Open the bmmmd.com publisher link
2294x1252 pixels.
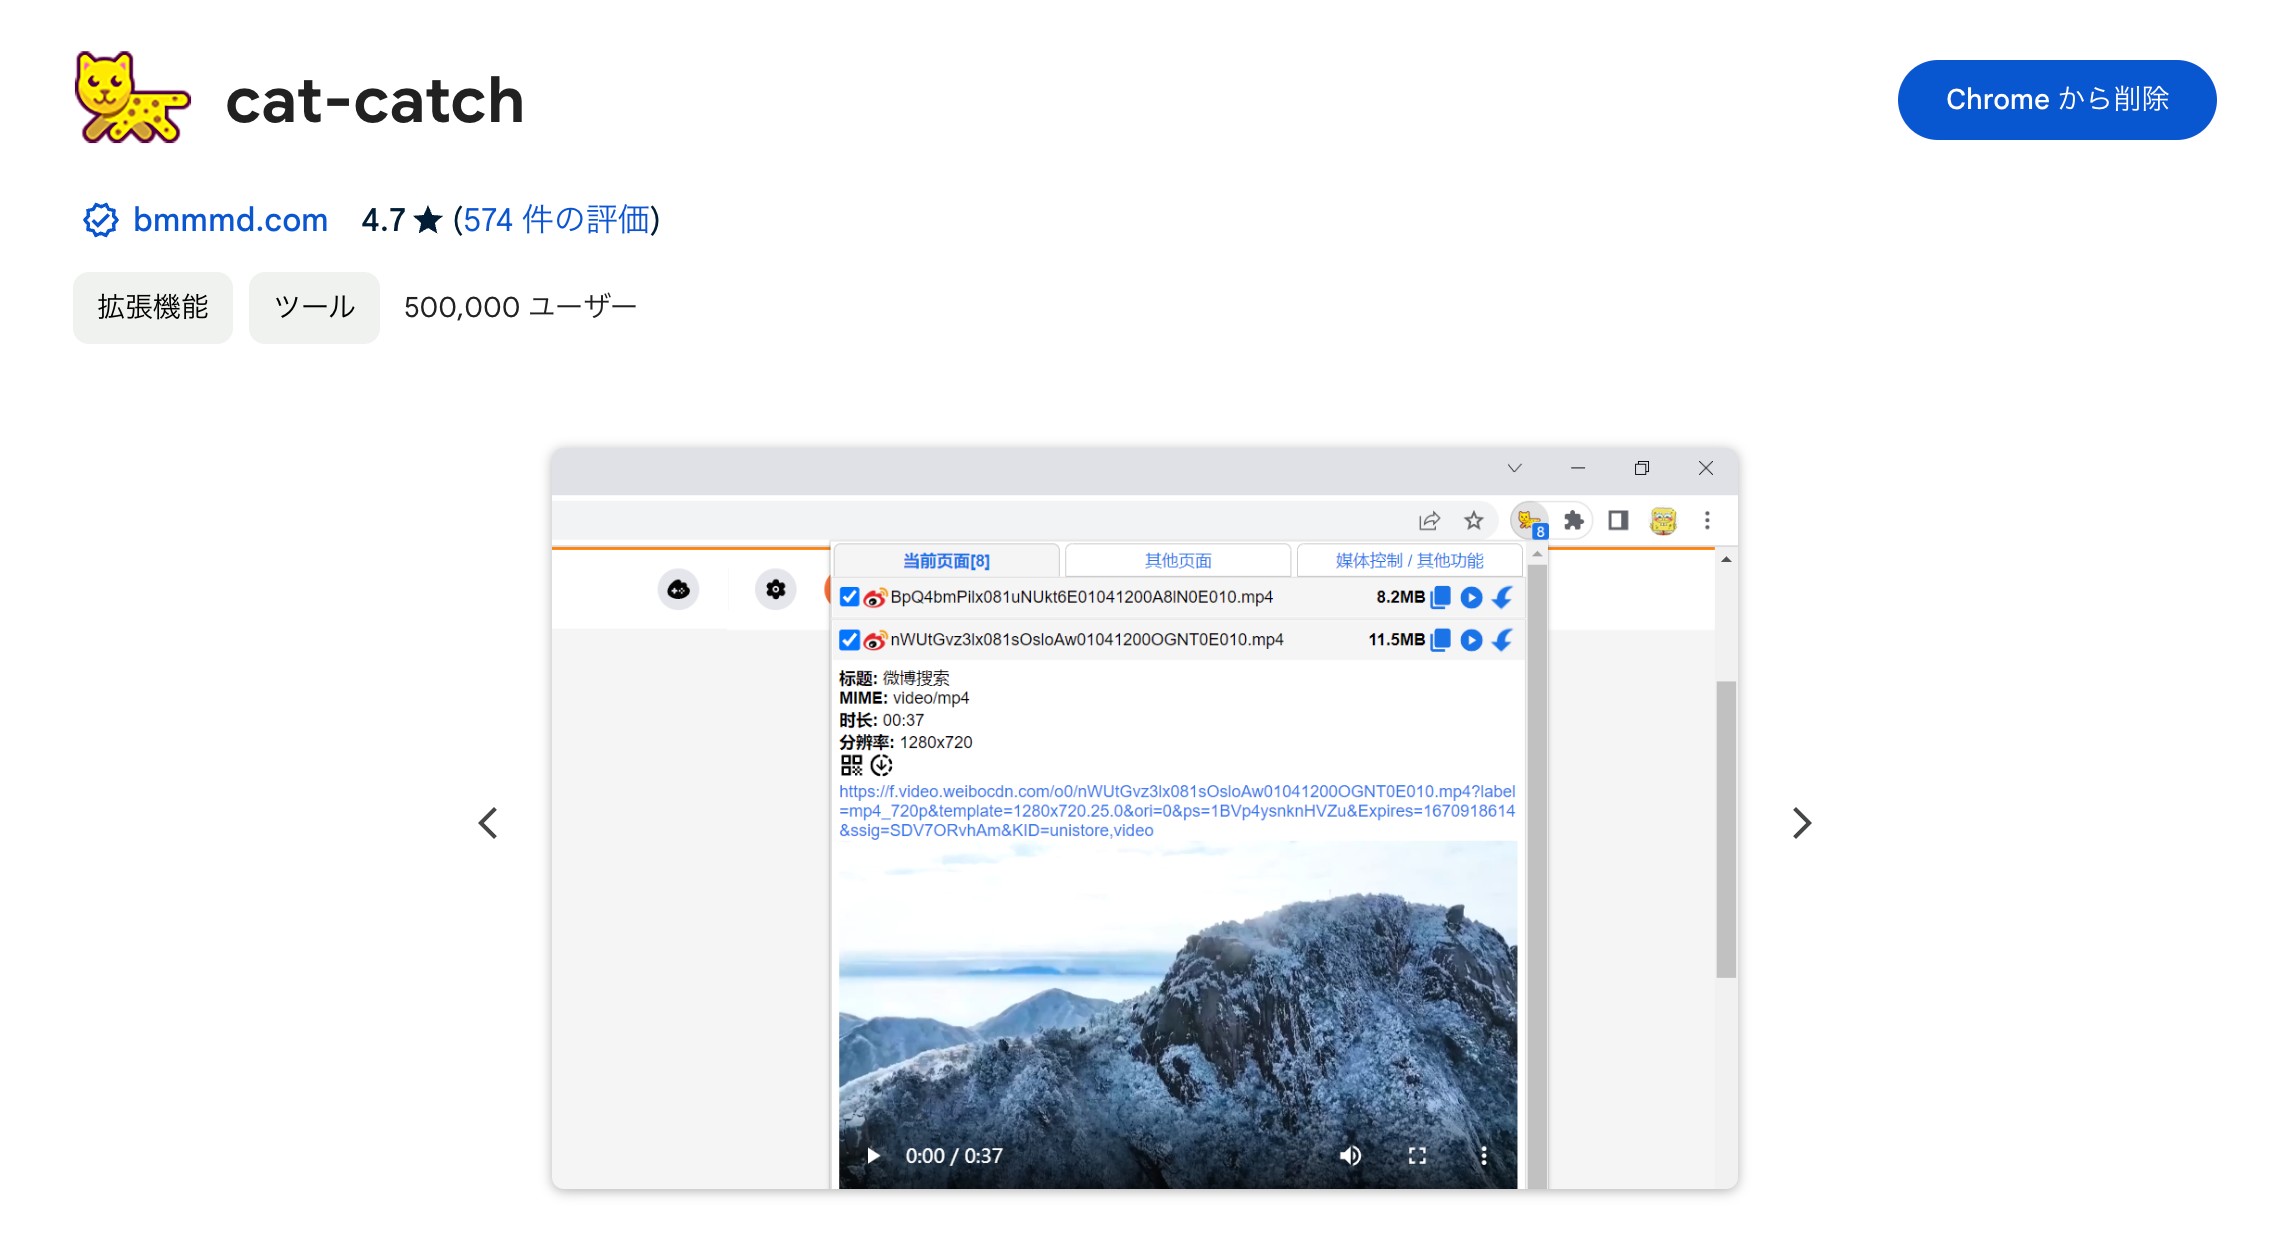coord(230,220)
